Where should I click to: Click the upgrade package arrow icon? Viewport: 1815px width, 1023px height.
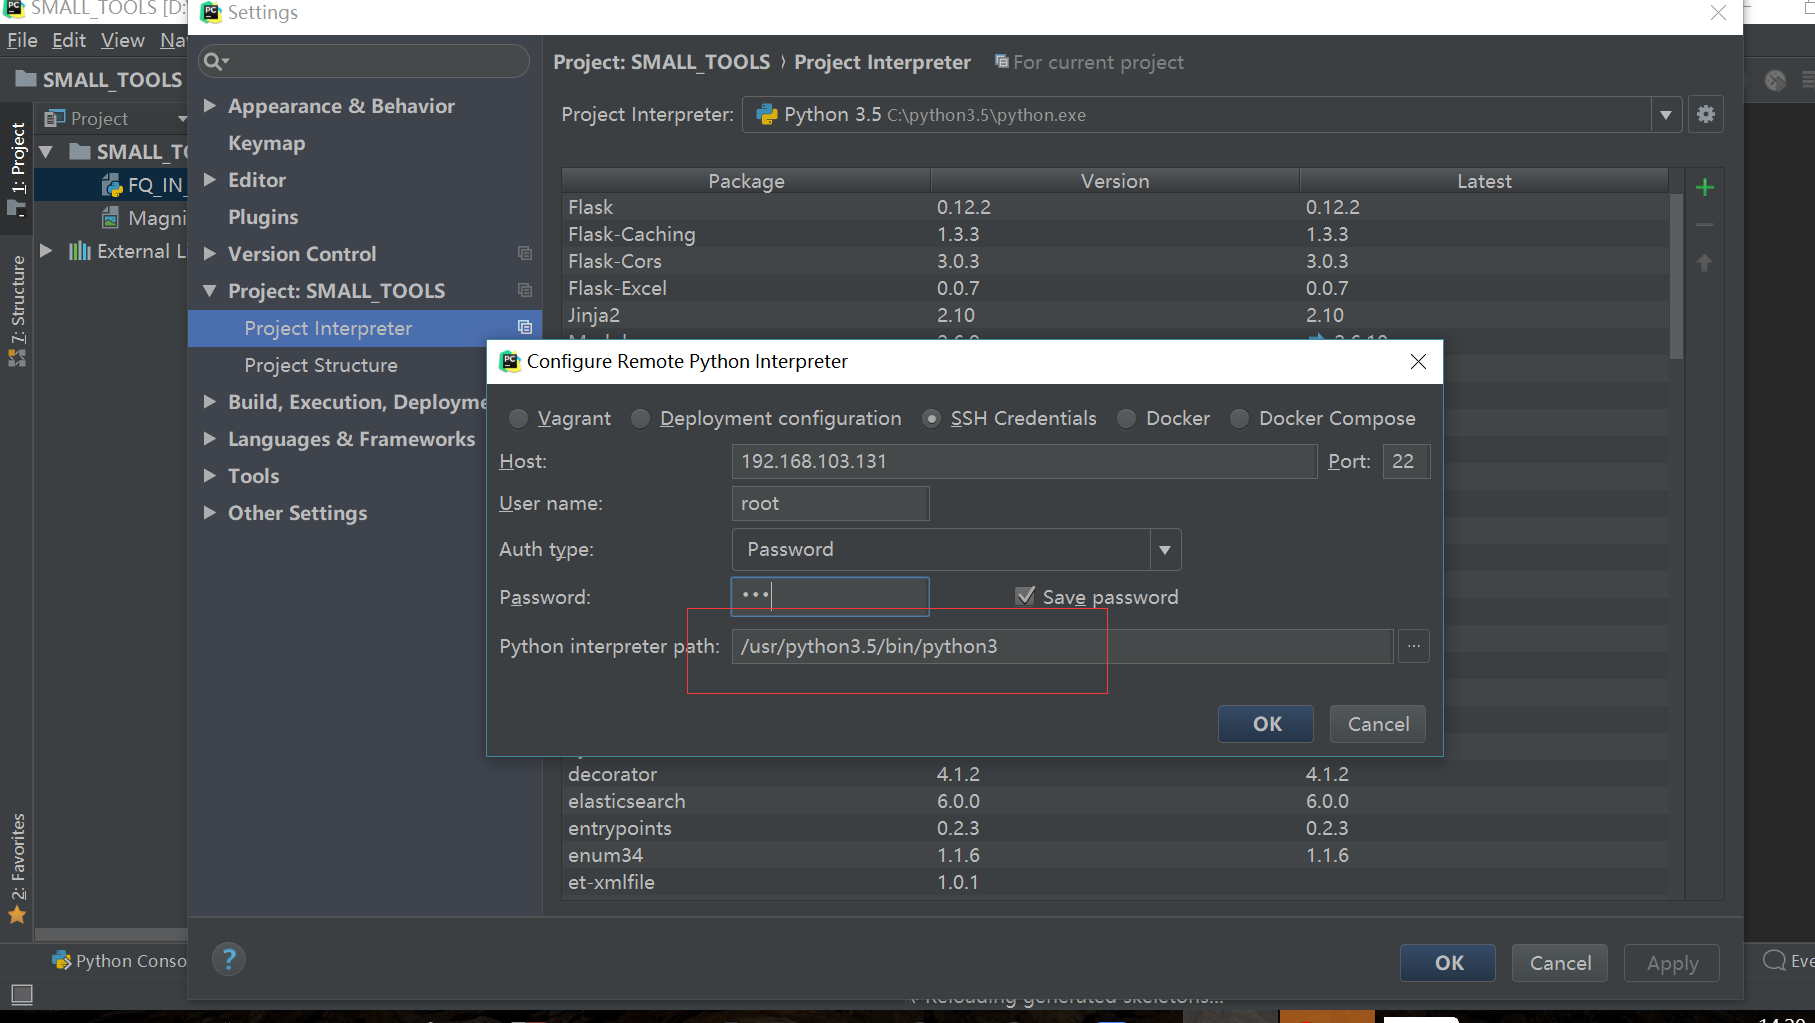pos(1705,263)
